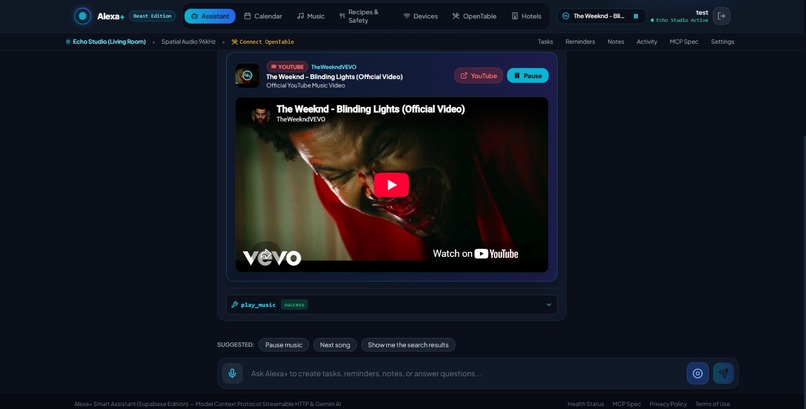This screenshot has height=409, width=806.
Task: Send message with paper plane button
Action: (723, 373)
